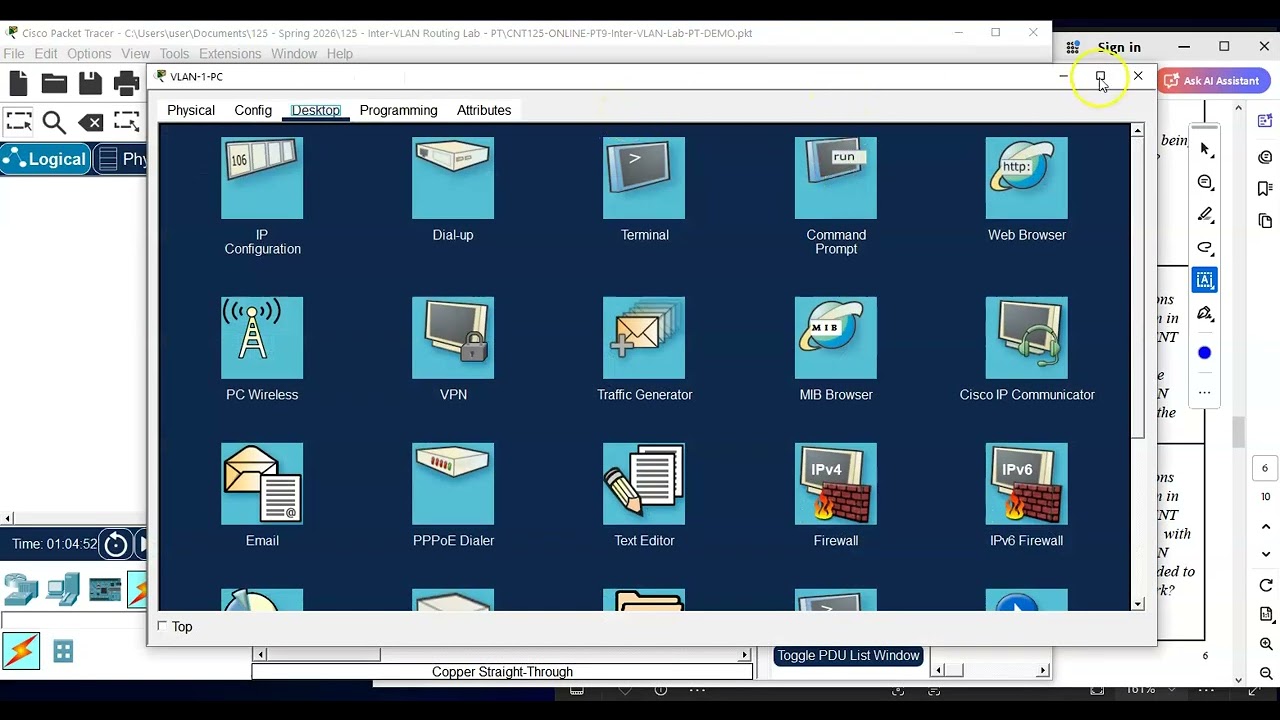Open the Extensions menu
This screenshot has width=1280, height=720.
230,54
